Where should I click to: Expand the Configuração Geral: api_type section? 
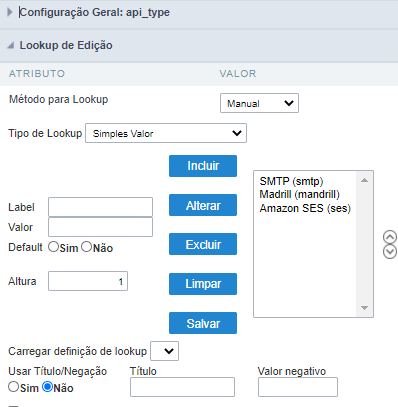click(x=10, y=12)
